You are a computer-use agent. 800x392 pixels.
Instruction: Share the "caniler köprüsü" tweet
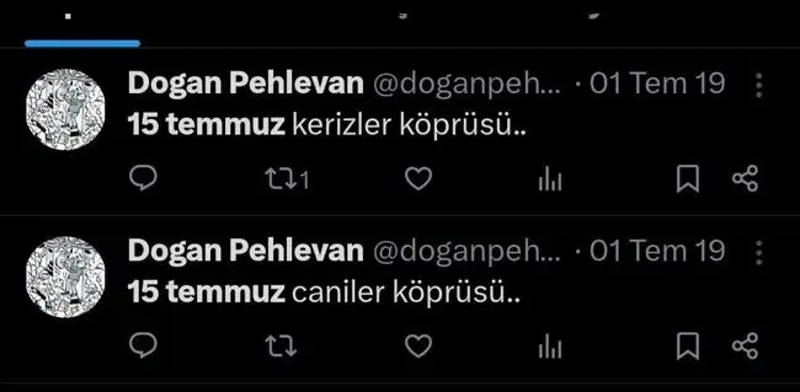coord(745,346)
